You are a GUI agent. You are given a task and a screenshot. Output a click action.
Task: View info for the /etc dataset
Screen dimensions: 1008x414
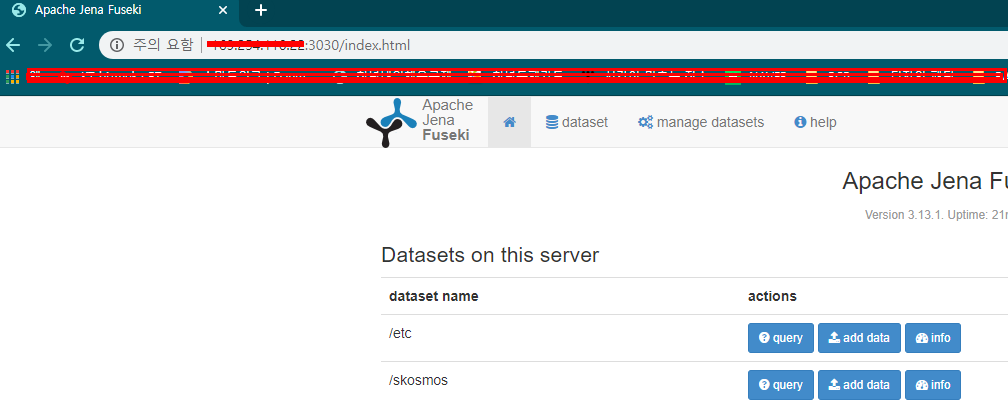(x=933, y=338)
